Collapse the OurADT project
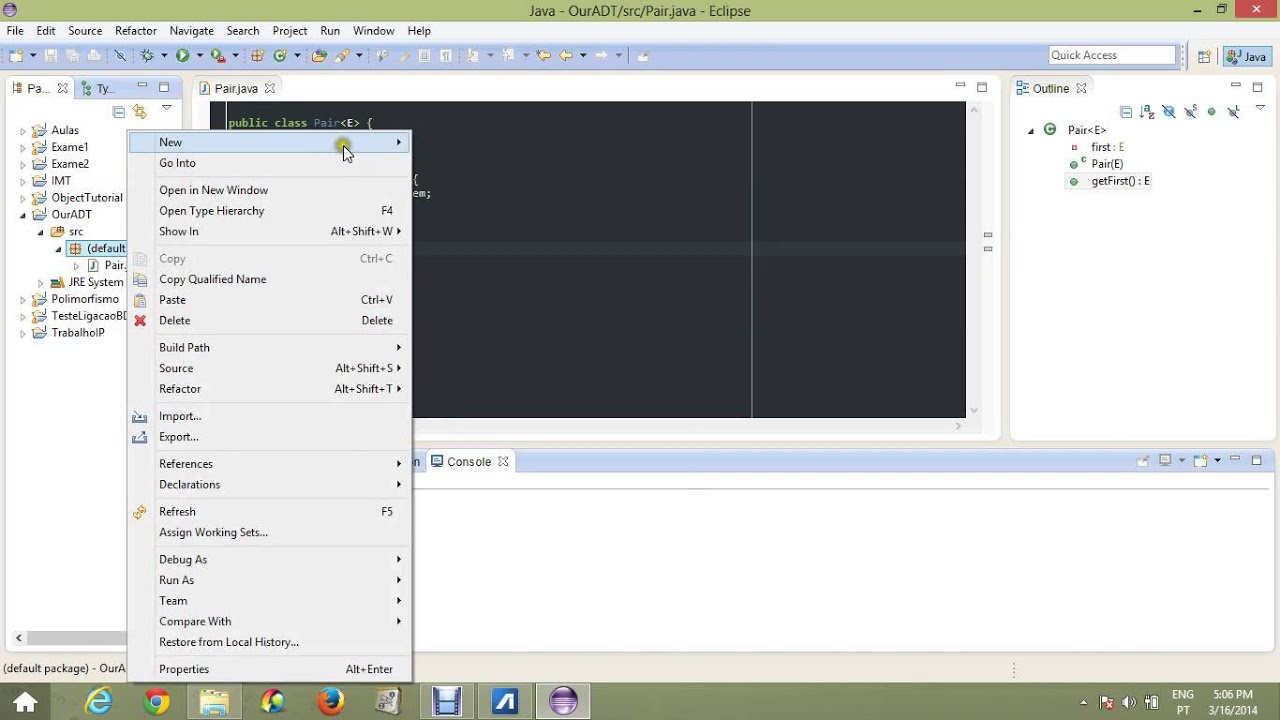 (23, 215)
